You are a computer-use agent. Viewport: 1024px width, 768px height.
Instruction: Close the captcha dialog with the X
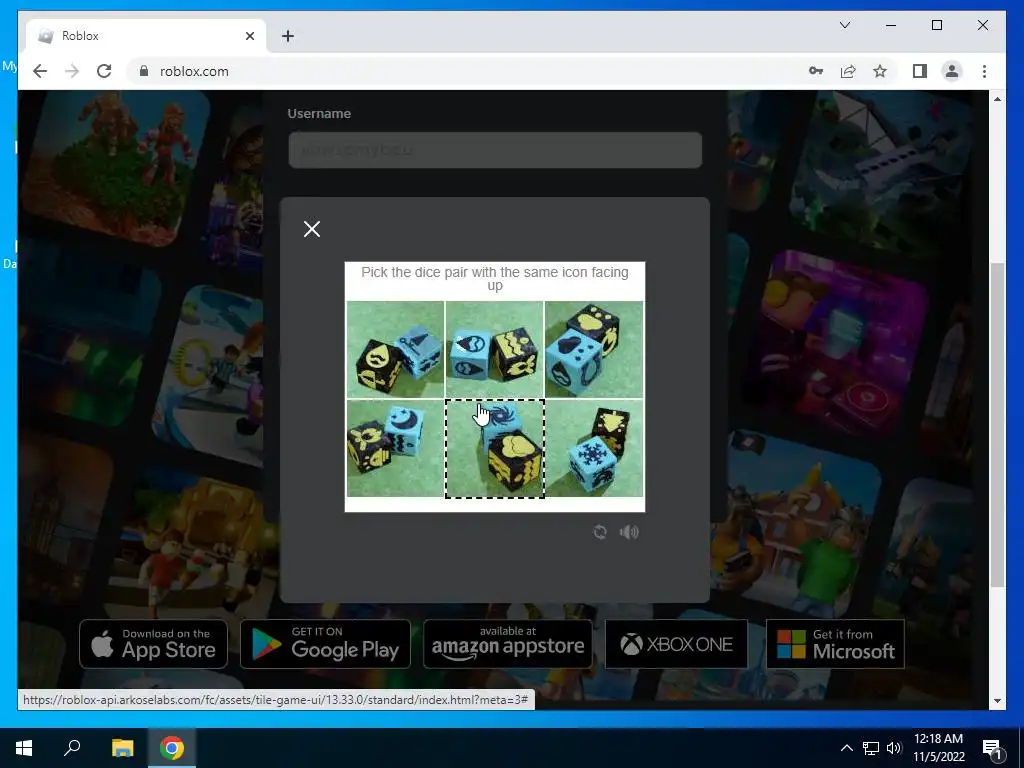(312, 229)
